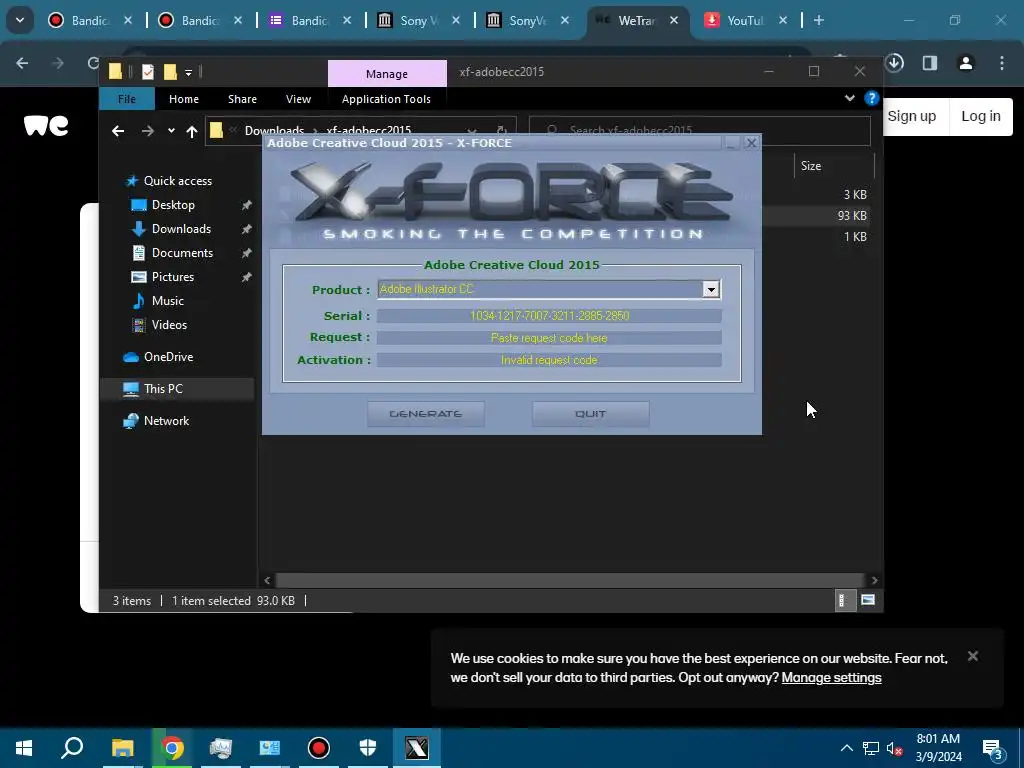This screenshot has width=1024, height=768.
Task: Click the QUIT button in X-FORCE window
Action: pyautogui.click(x=590, y=414)
